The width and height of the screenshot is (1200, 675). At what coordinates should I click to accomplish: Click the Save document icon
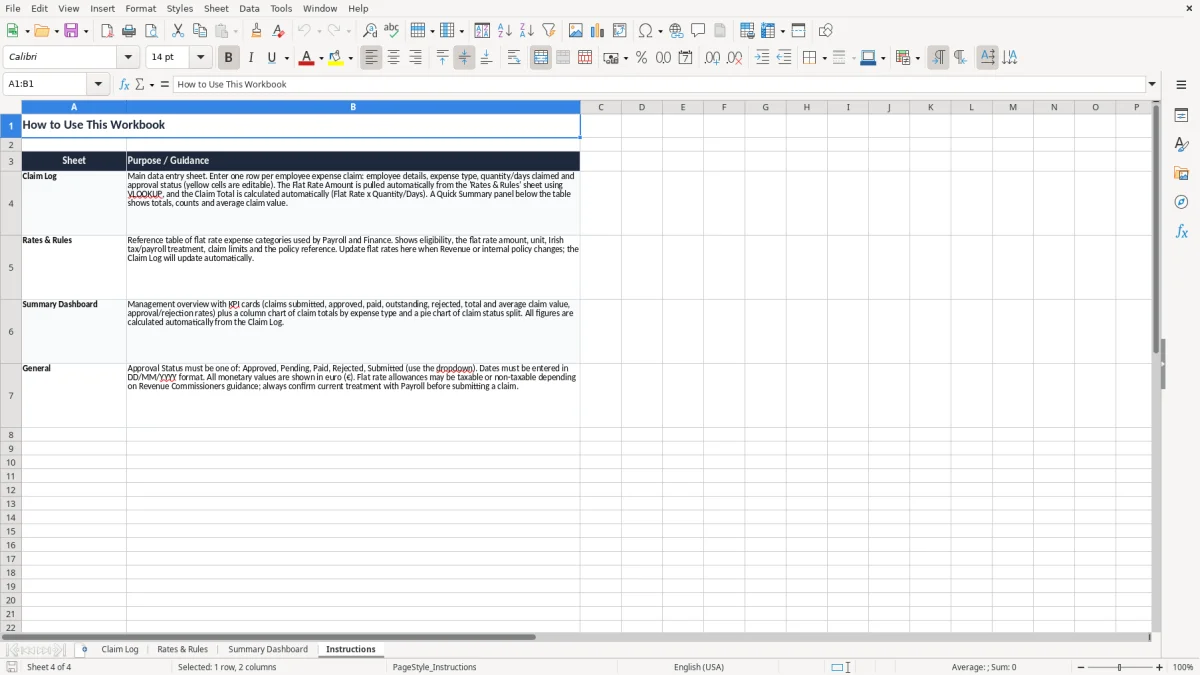tap(71, 31)
